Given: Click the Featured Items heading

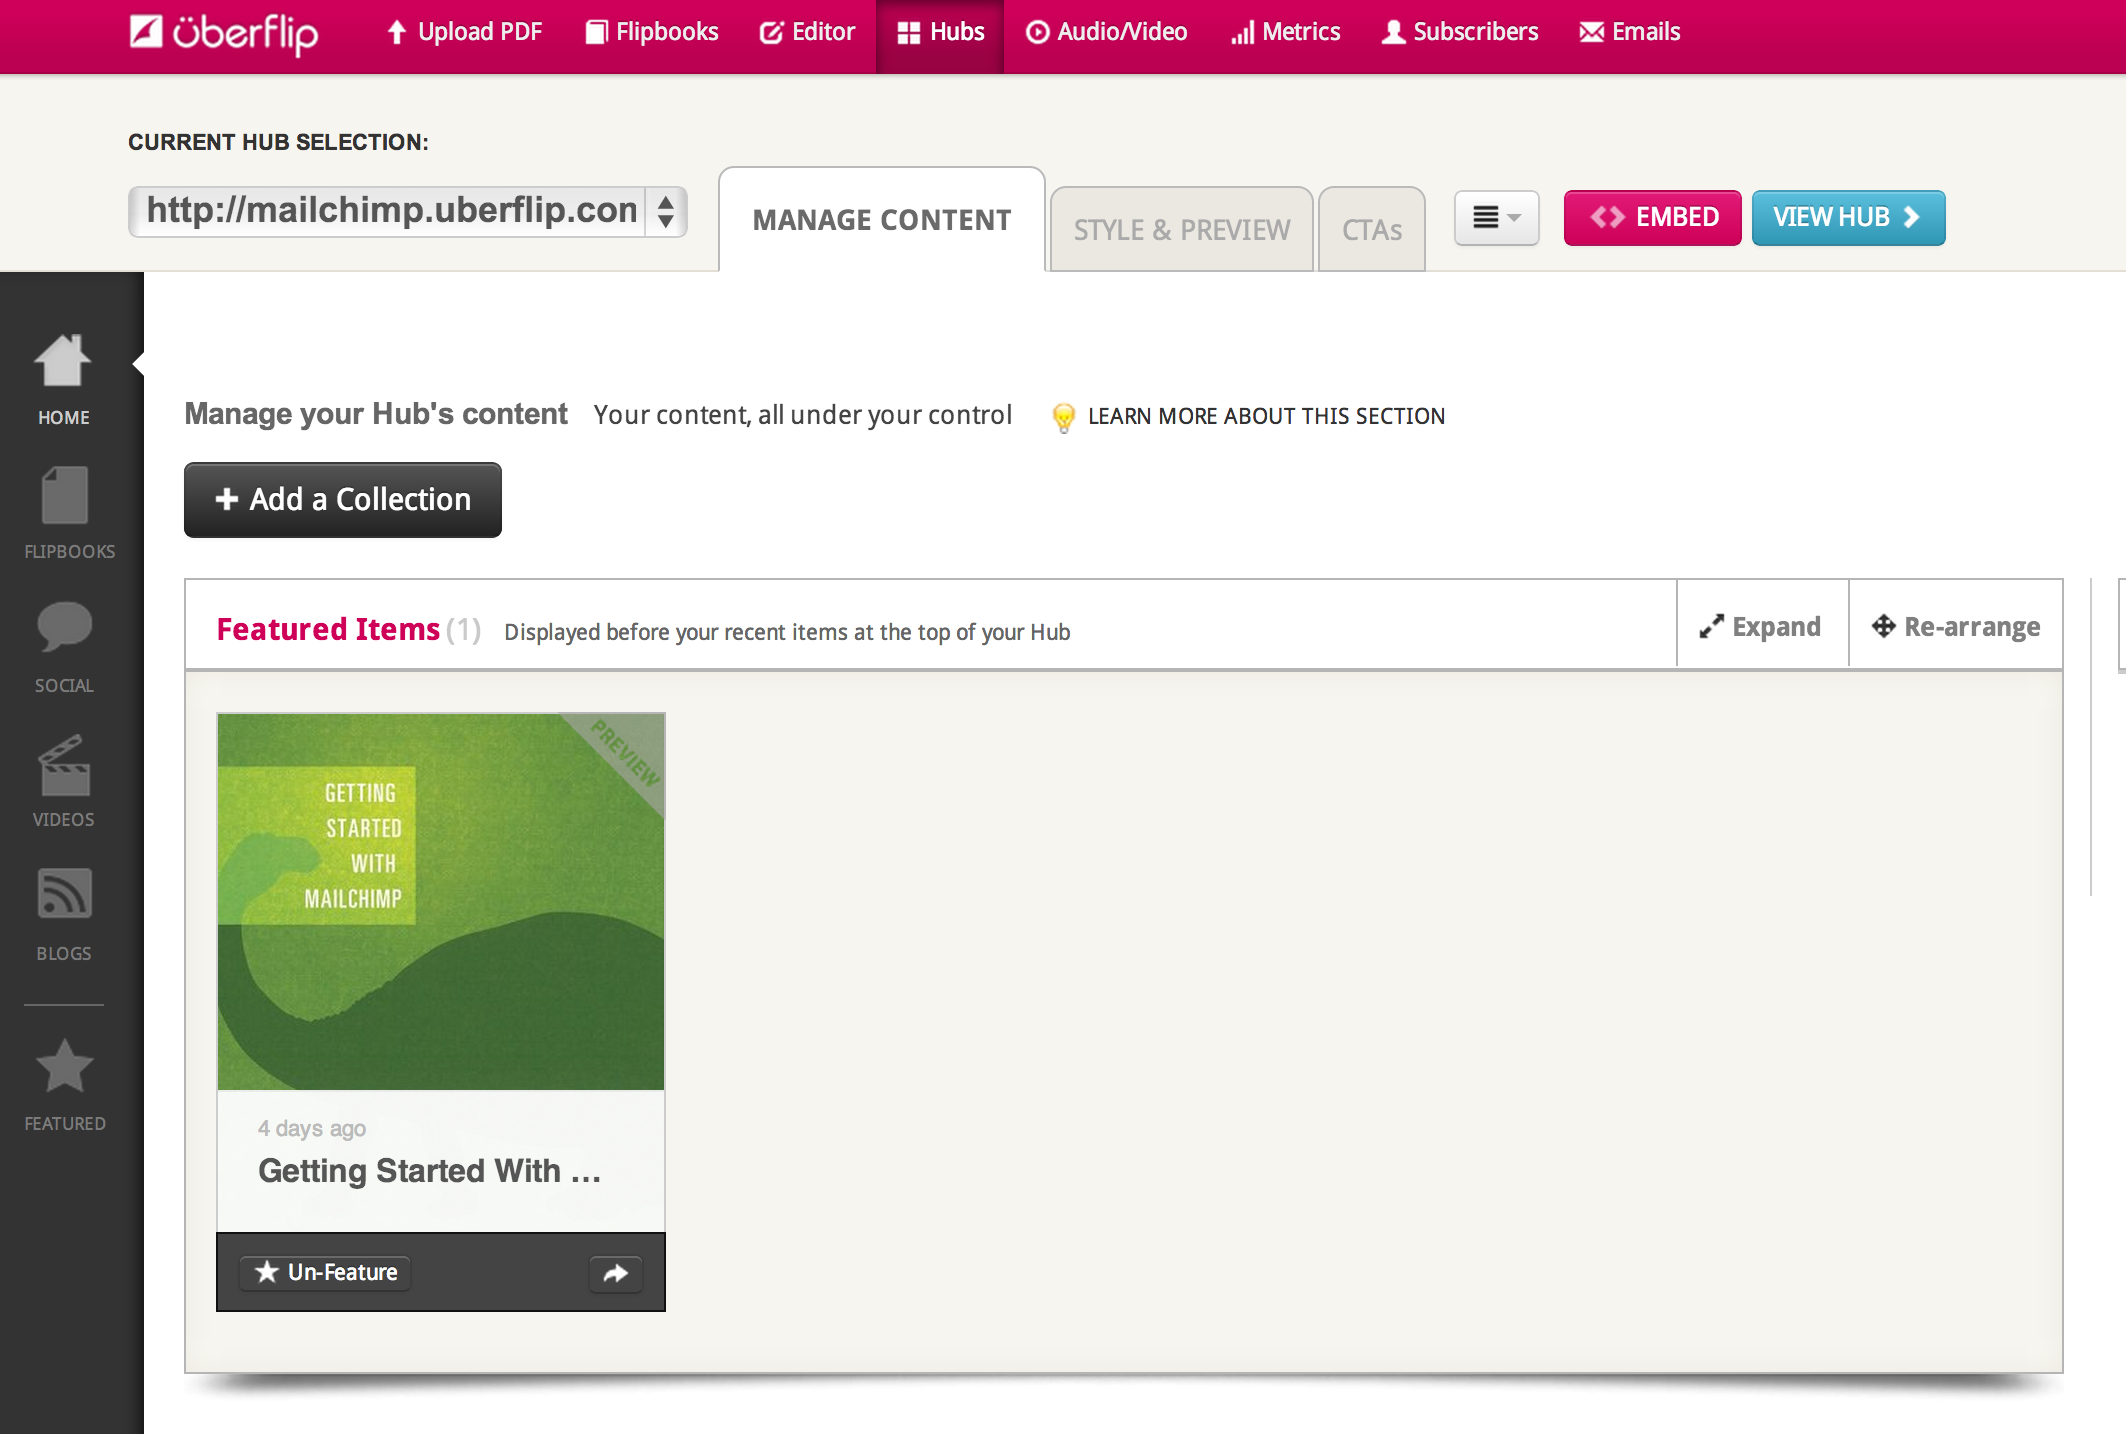Looking at the screenshot, I should tap(328, 629).
